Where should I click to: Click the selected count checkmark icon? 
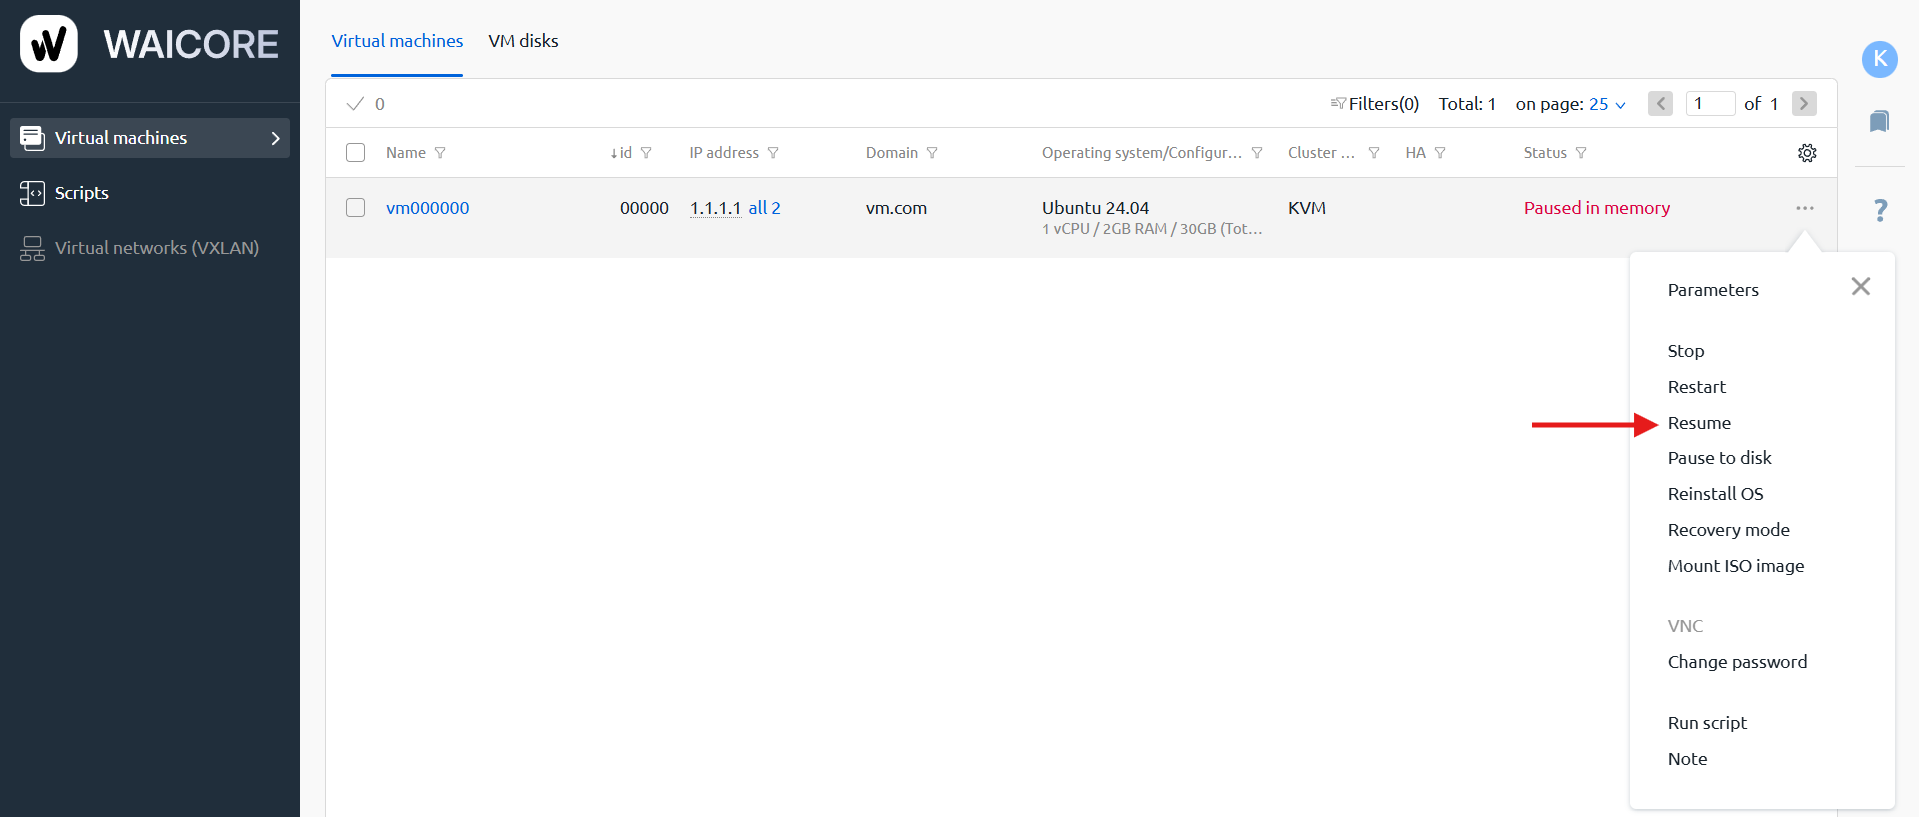355,104
